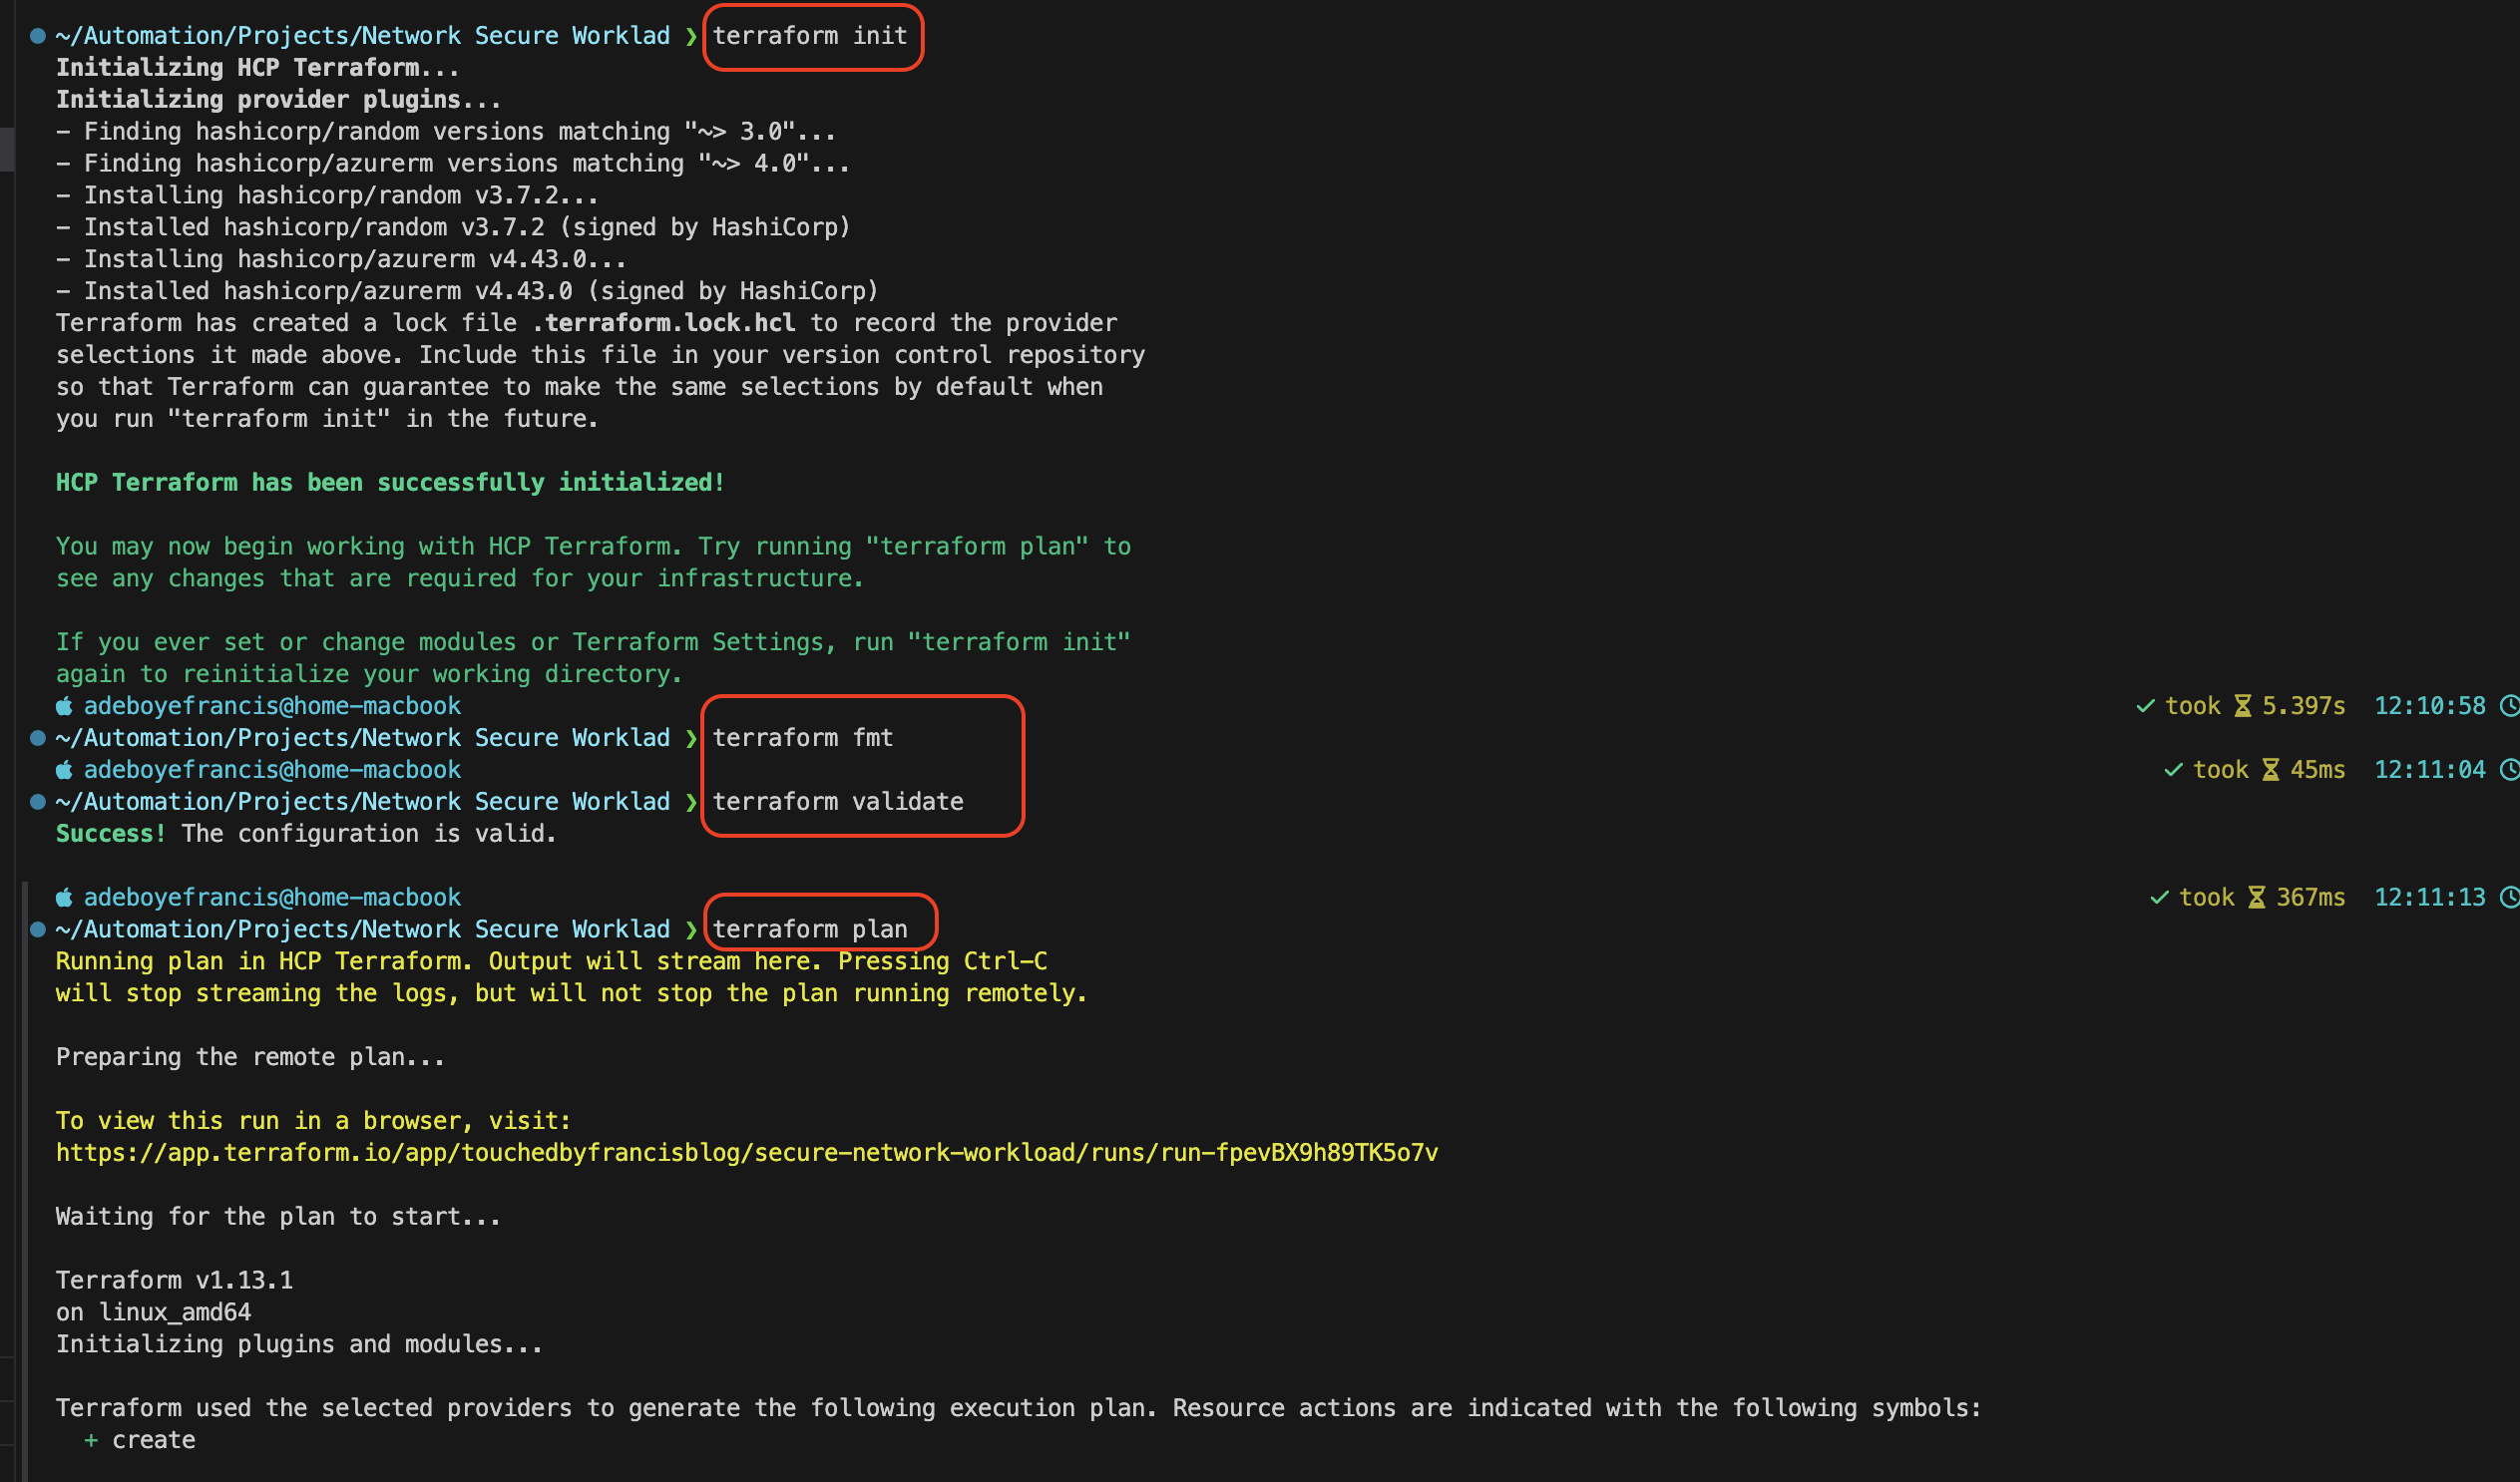2520x1482 pixels.
Task: Click the clock icon after timestamp 12:11:04
Action: click(2511, 769)
